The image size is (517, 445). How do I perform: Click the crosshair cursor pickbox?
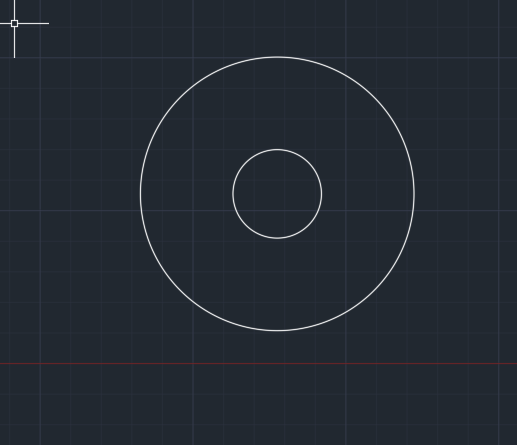point(14,23)
